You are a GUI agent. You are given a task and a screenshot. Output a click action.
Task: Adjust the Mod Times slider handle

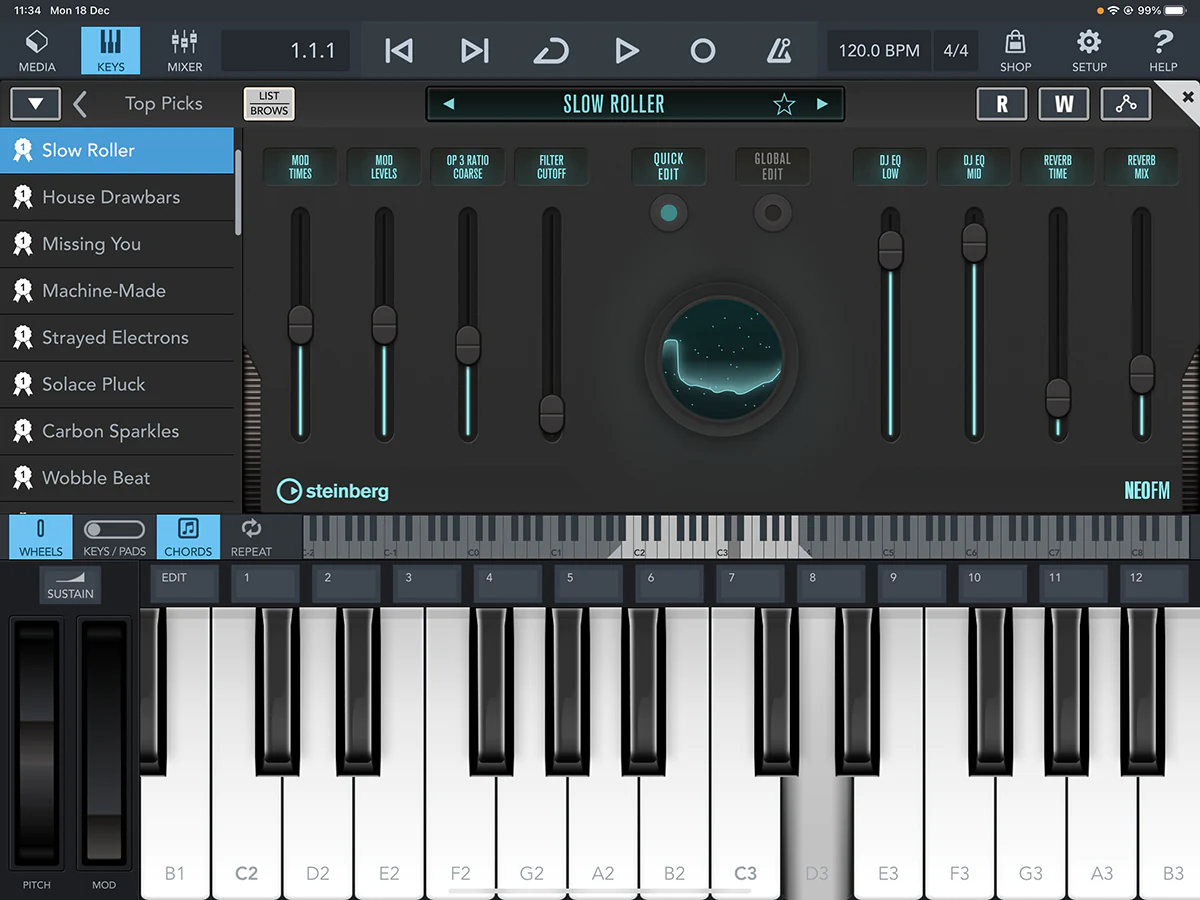click(x=300, y=325)
